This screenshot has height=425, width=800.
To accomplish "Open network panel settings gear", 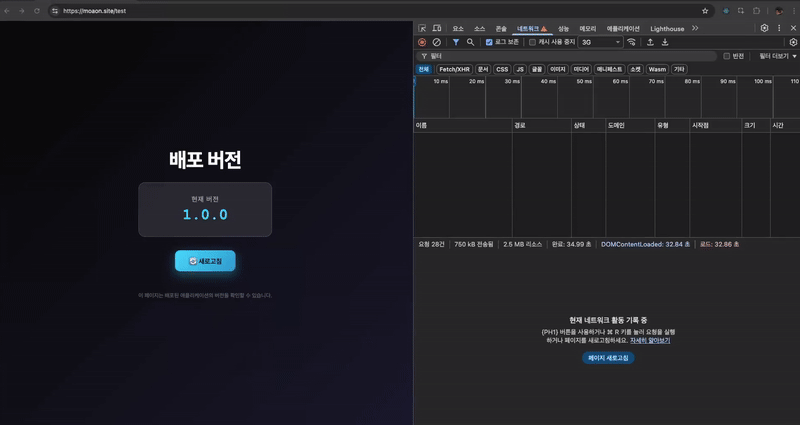I will [x=793, y=42].
